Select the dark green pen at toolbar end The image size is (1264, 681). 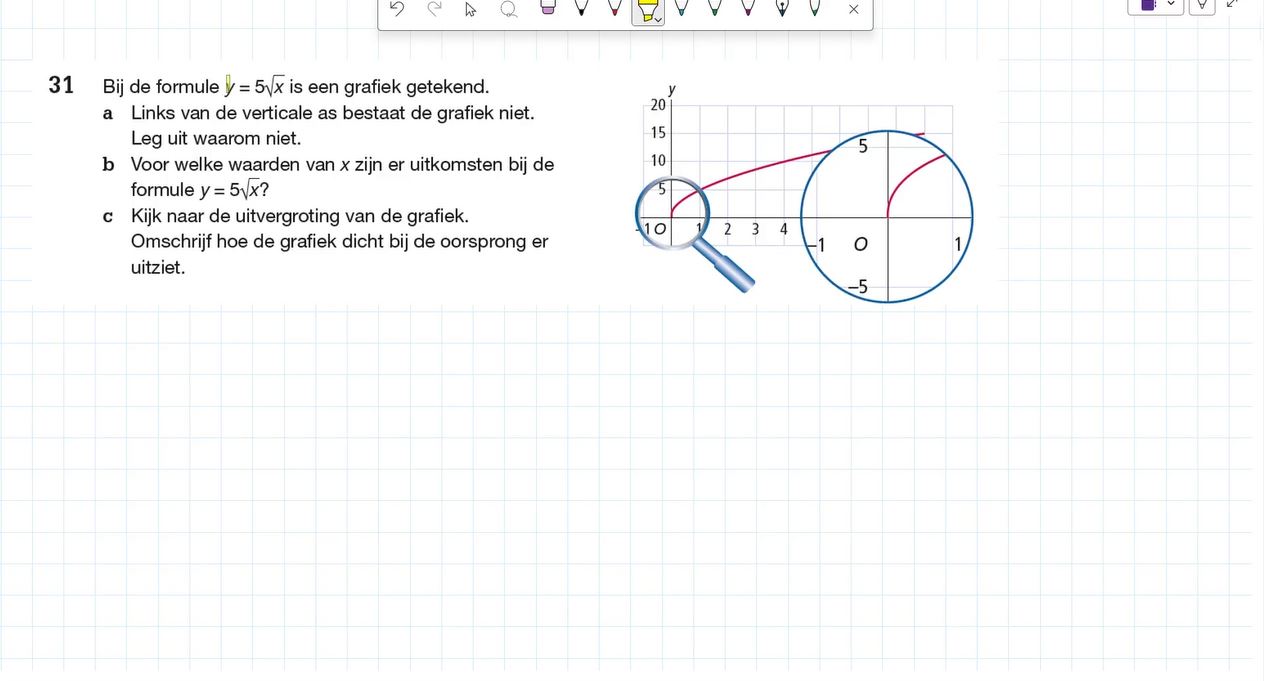815,8
